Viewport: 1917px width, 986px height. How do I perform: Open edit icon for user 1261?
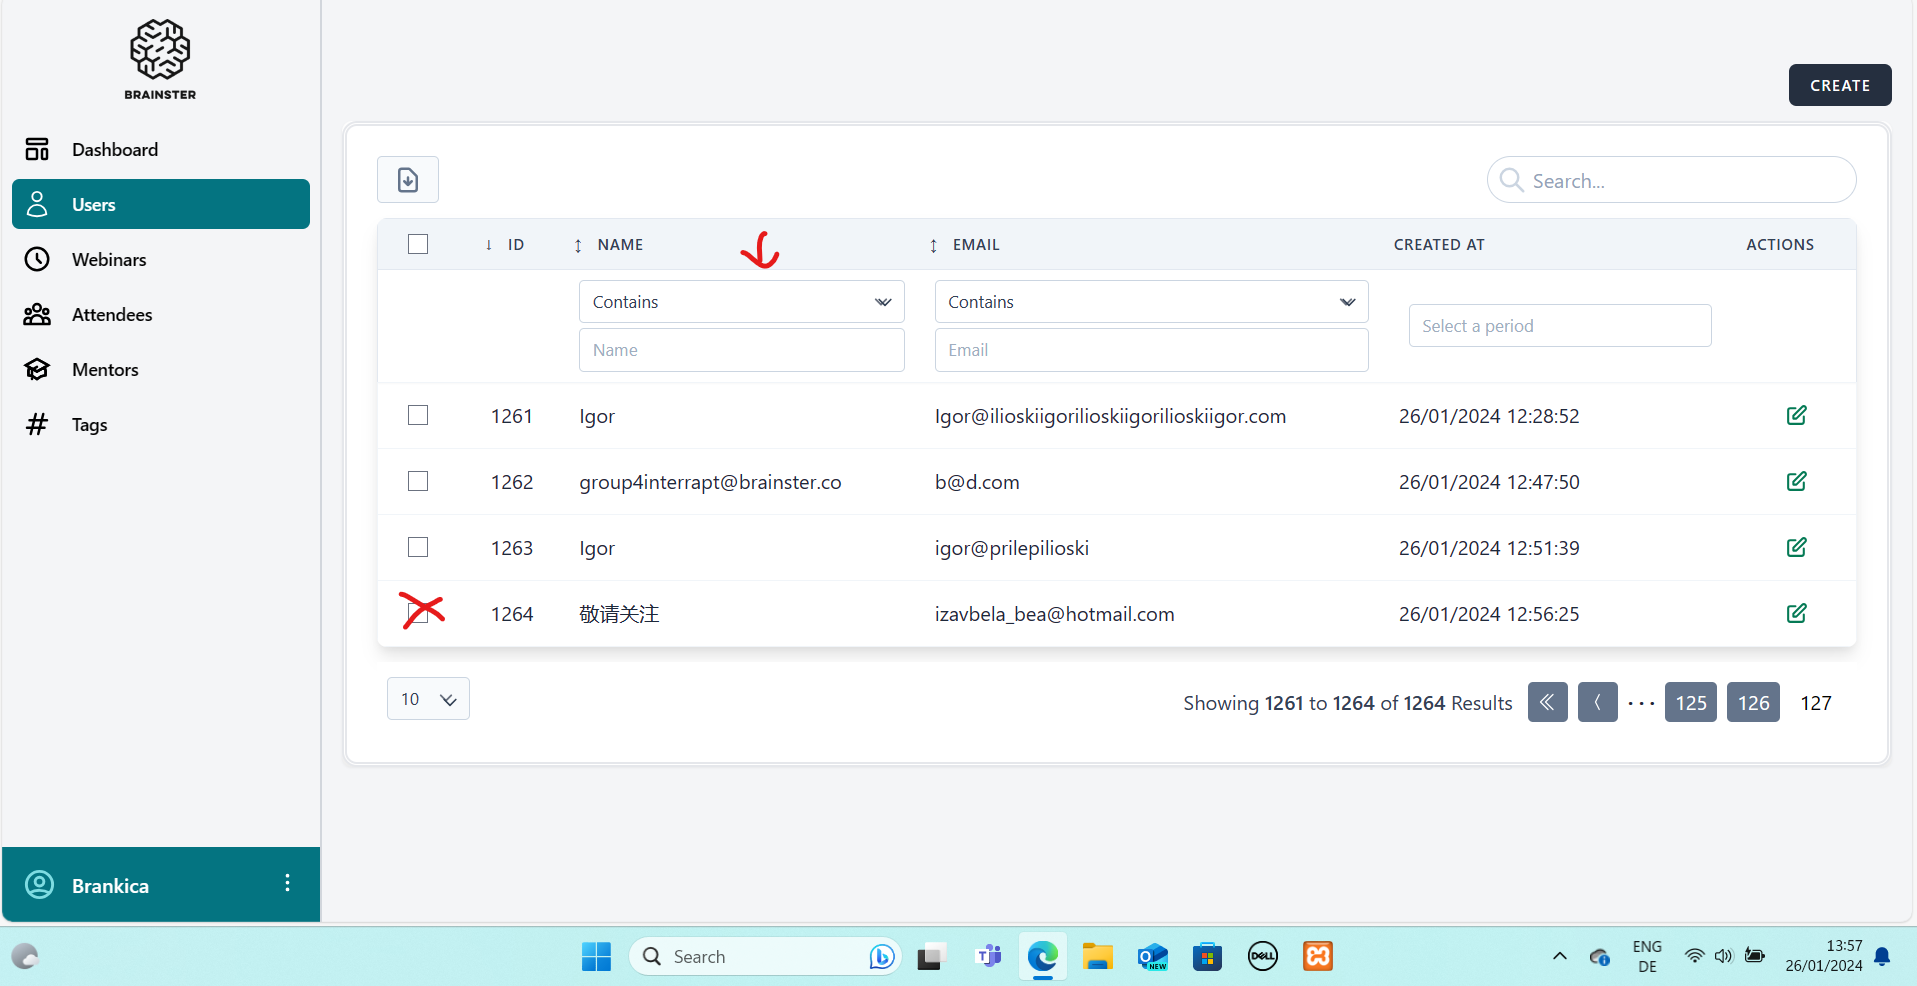click(1796, 416)
